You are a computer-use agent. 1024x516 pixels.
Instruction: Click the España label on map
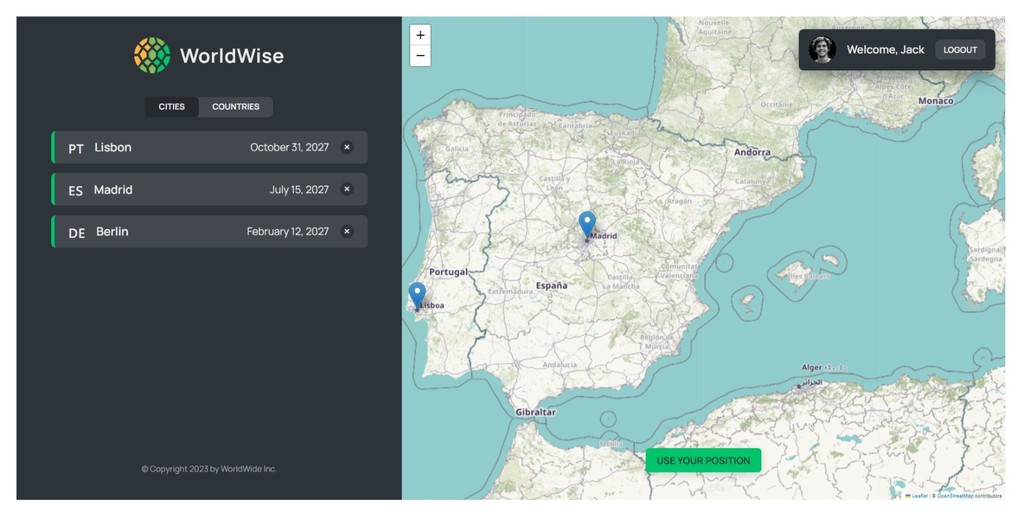point(552,285)
